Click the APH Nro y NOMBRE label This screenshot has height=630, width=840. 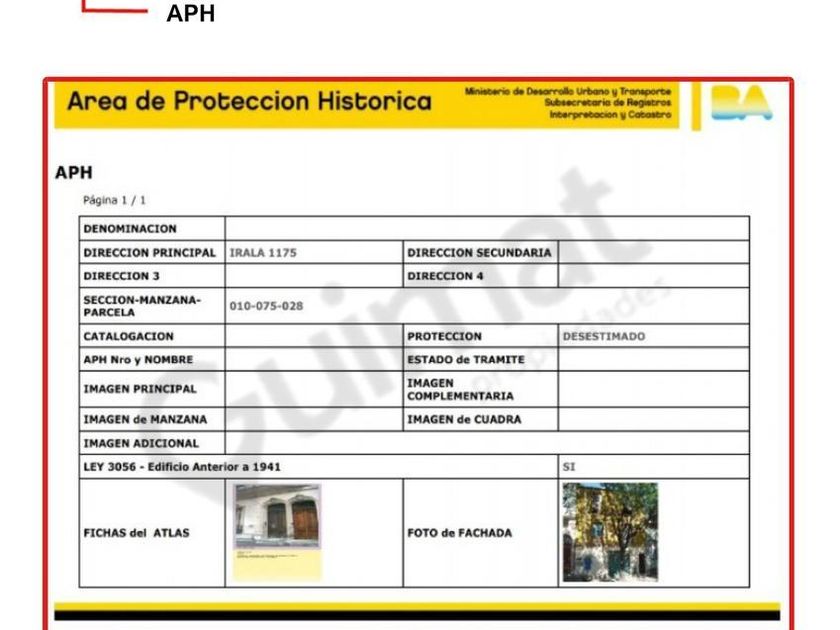pos(138,360)
